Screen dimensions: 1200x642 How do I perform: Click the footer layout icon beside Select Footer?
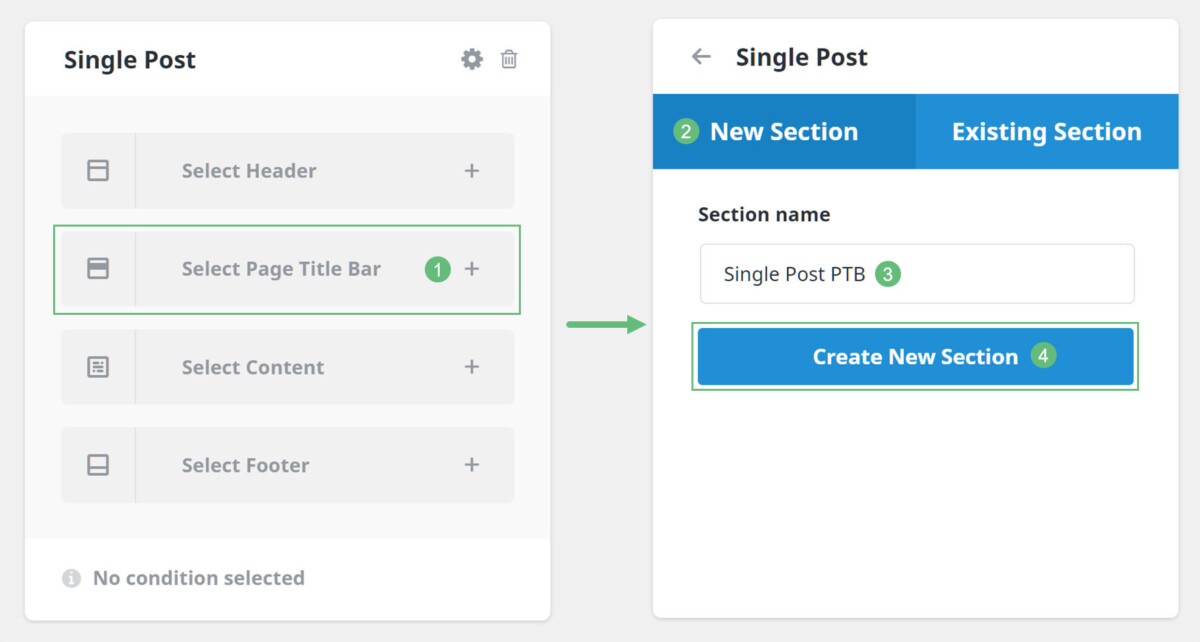(x=97, y=464)
